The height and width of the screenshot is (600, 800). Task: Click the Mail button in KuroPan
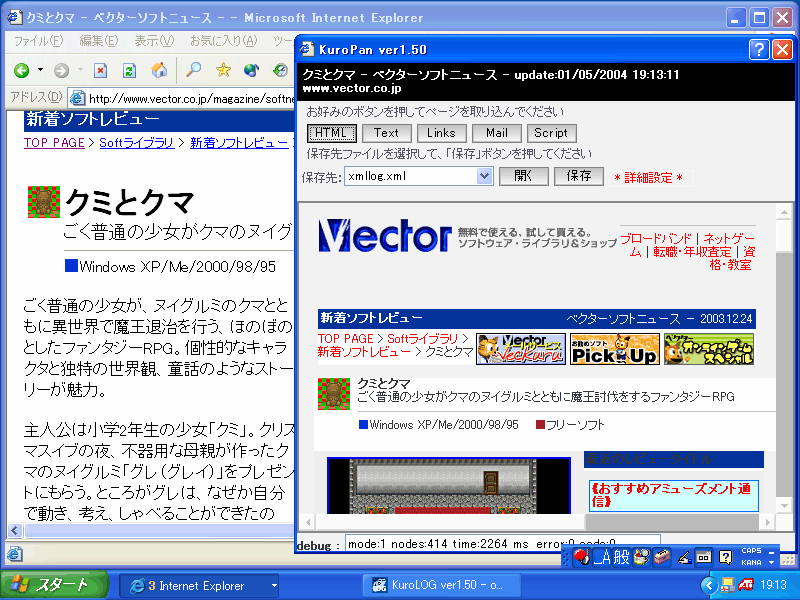(496, 133)
